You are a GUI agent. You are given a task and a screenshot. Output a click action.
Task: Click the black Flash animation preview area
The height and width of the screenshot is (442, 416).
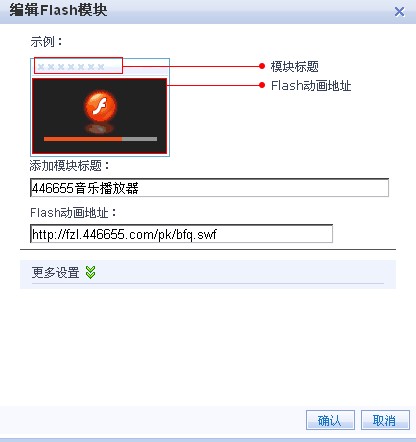pyautogui.click(x=100, y=116)
